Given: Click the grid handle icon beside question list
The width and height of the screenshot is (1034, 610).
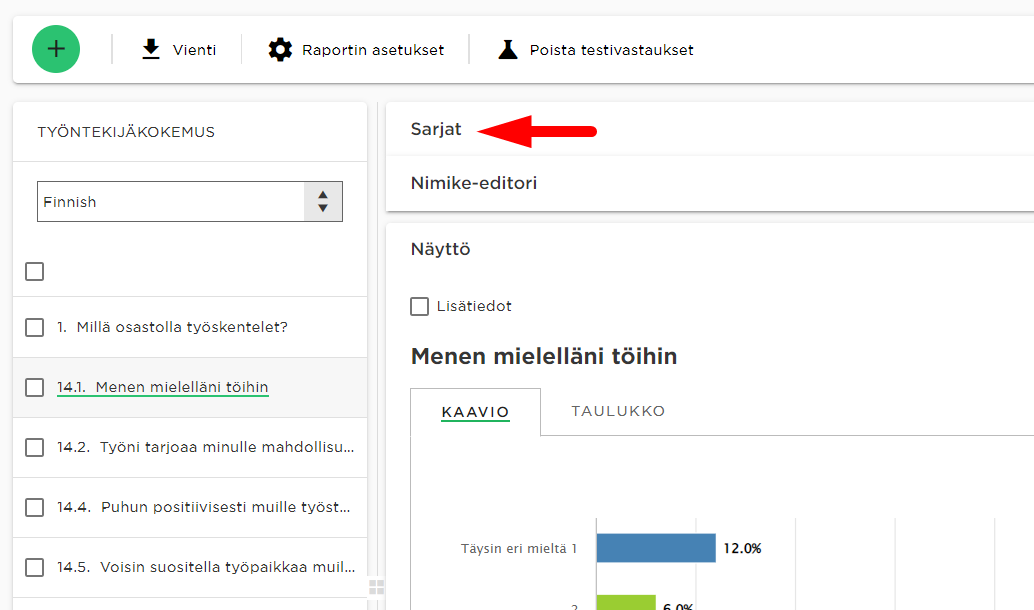Looking at the screenshot, I should (x=377, y=587).
